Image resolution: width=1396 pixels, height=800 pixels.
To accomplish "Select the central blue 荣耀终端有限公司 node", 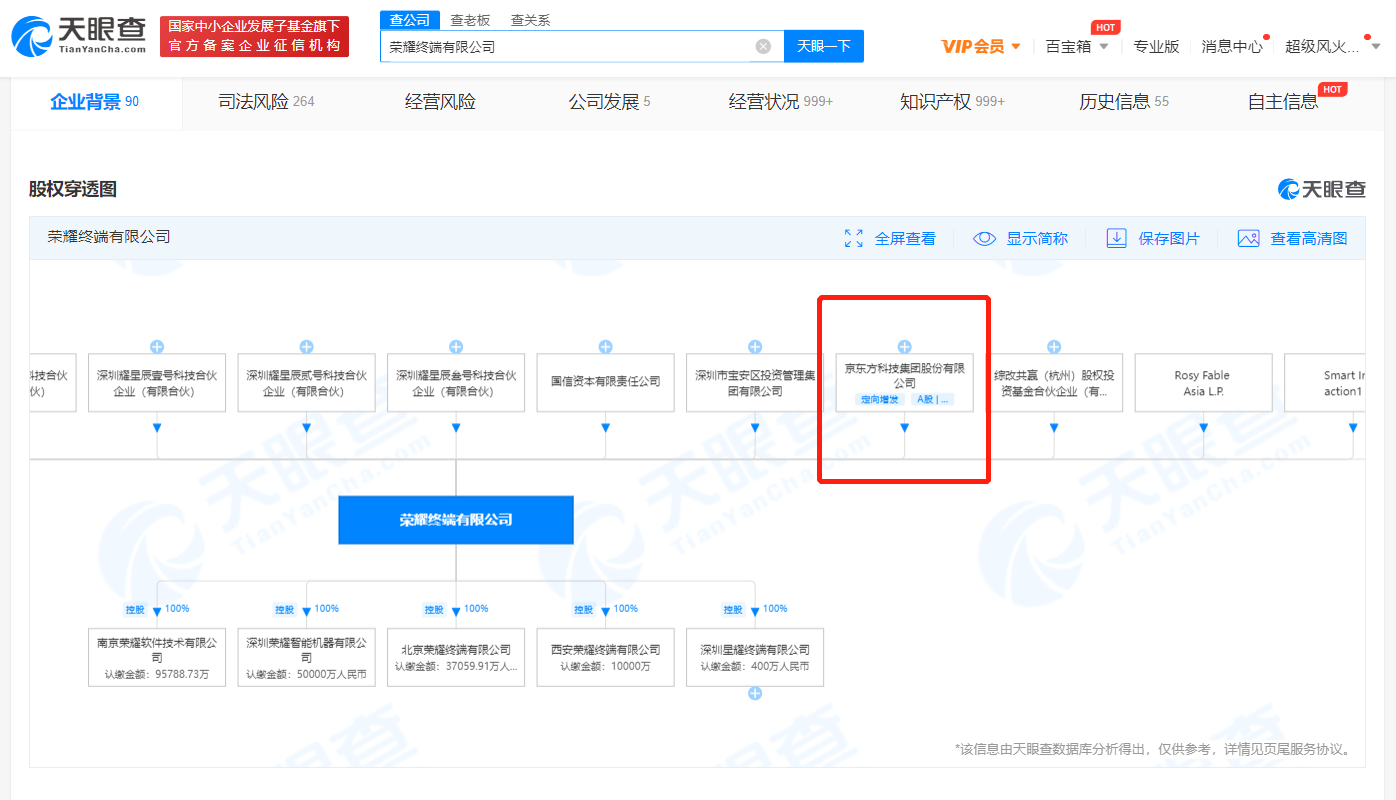I will 456,520.
